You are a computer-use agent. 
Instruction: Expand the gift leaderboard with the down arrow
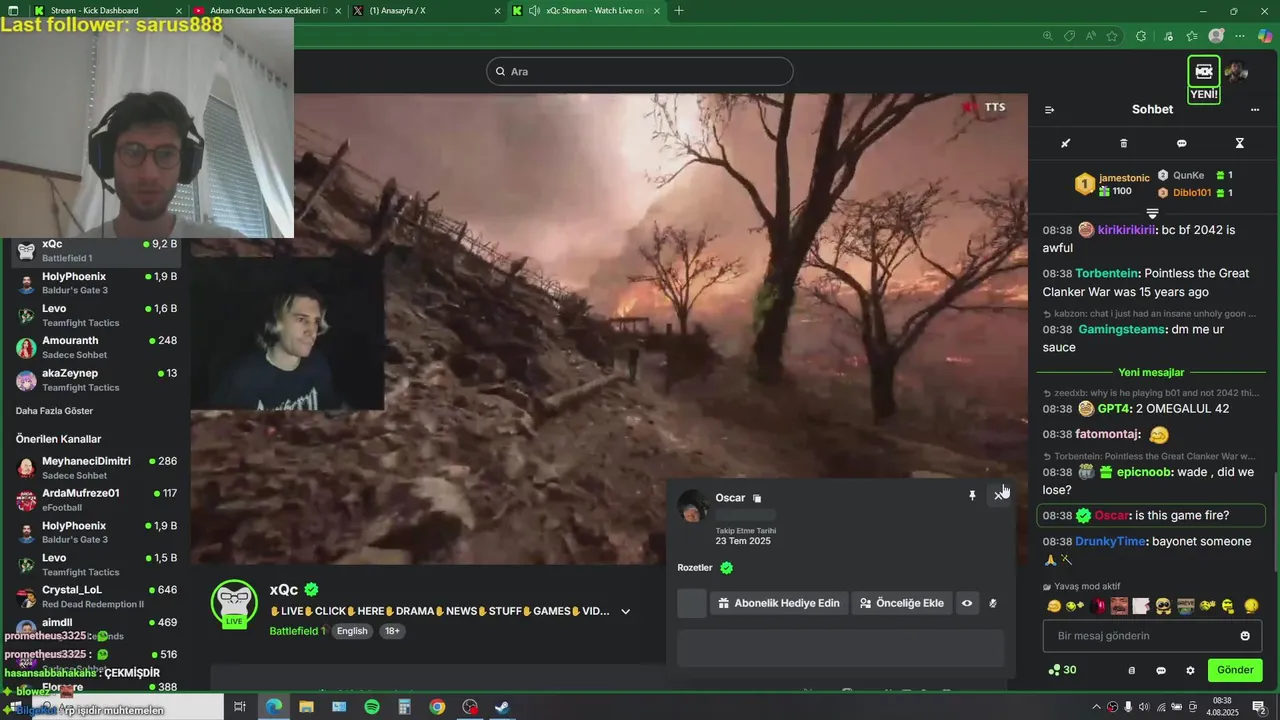click(x=1152, y=213)
